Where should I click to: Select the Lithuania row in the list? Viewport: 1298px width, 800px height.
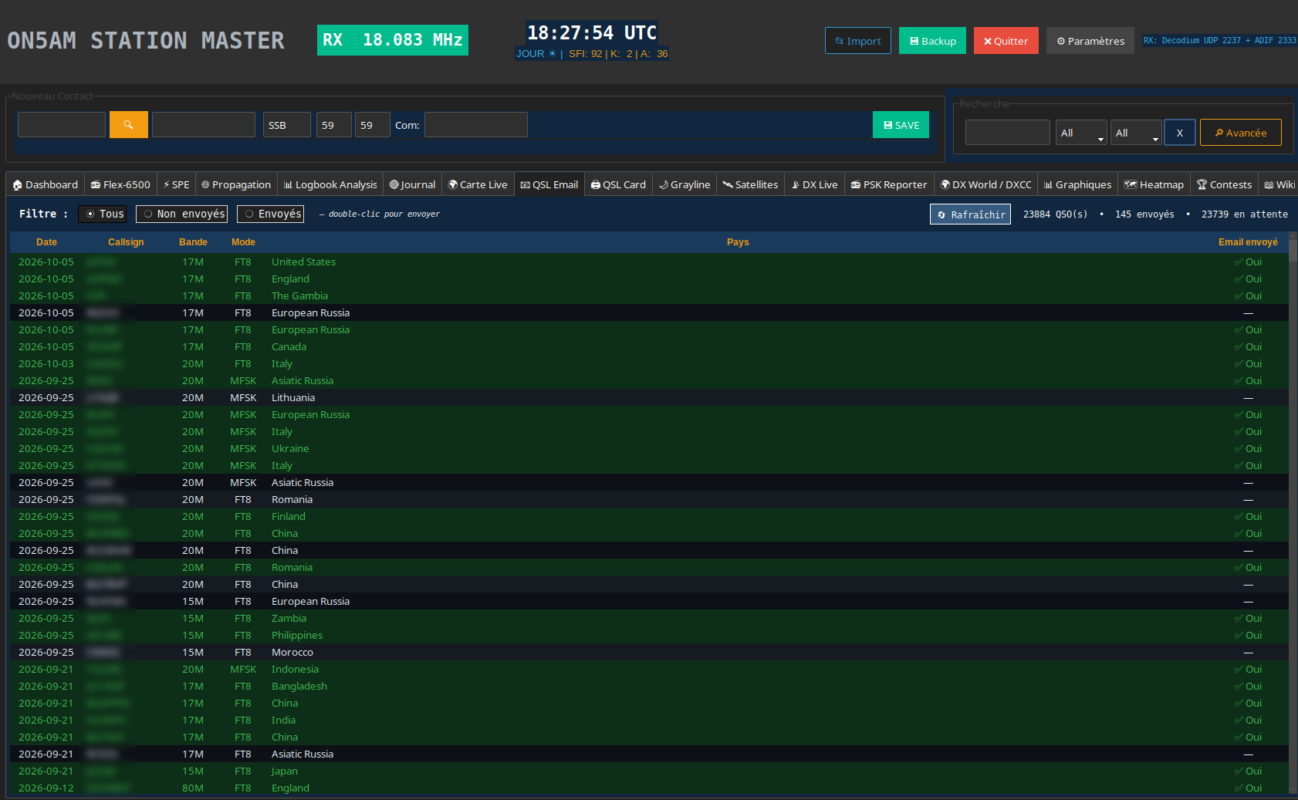(x=648, y=398)
